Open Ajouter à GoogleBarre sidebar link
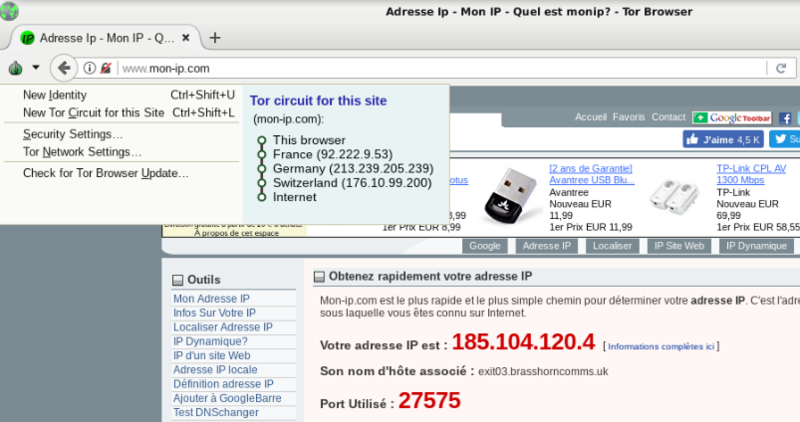The image size is (800, 422). pos(227,399)
